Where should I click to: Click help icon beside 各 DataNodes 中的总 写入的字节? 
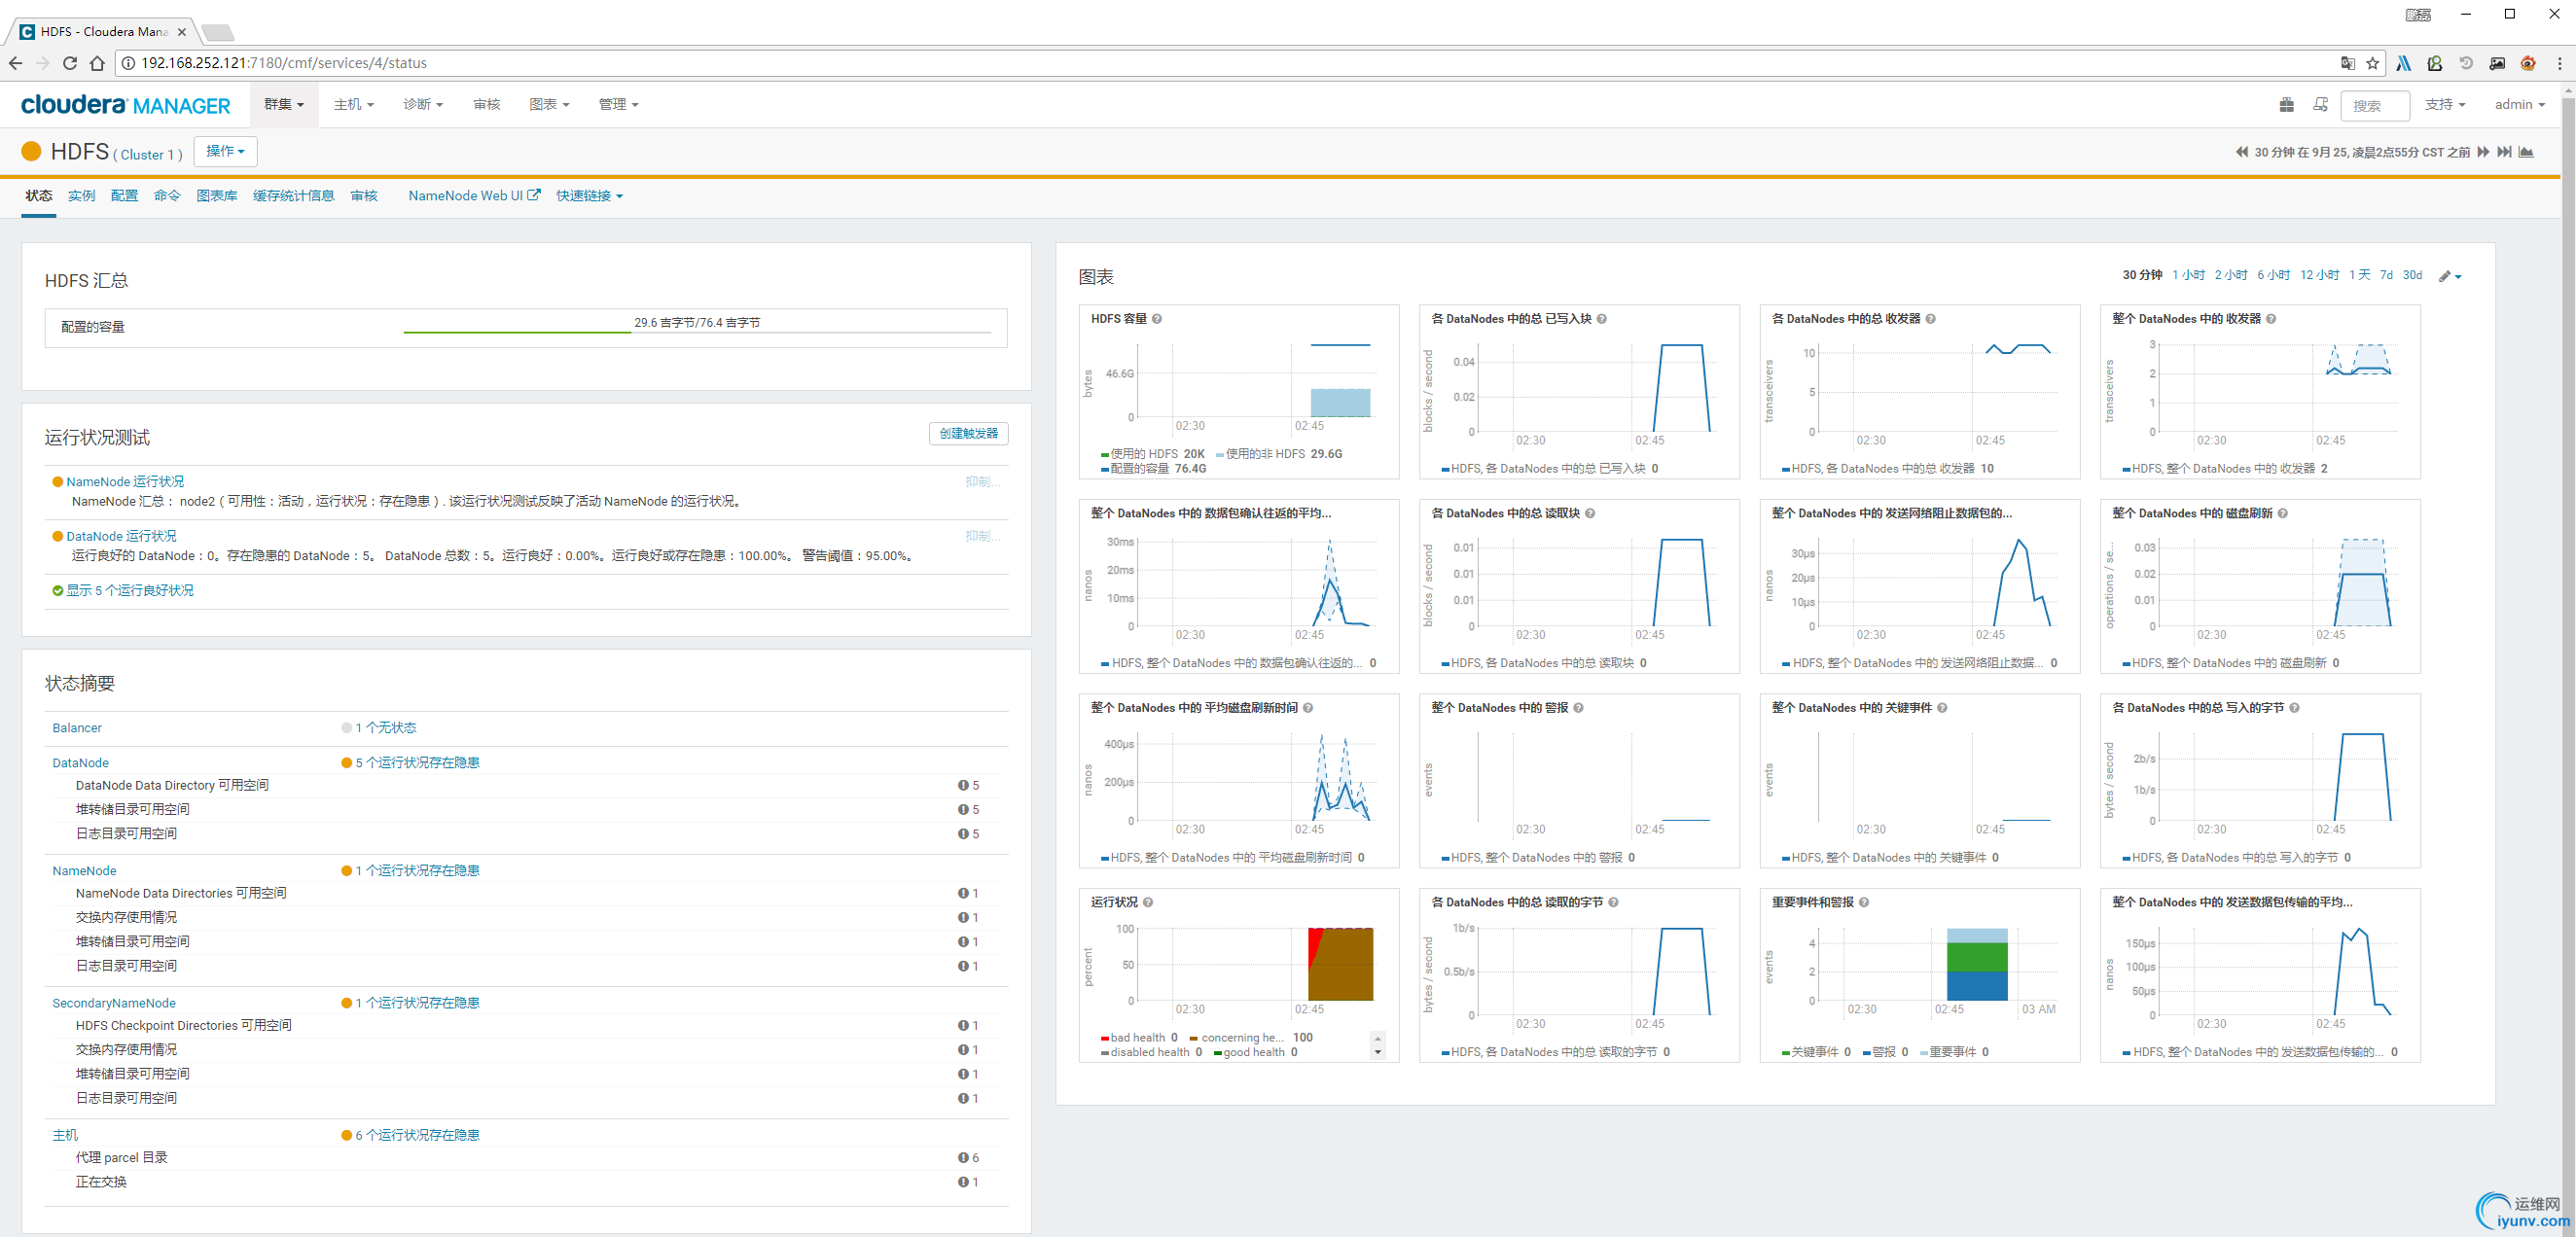click(x=2294, y=708)
